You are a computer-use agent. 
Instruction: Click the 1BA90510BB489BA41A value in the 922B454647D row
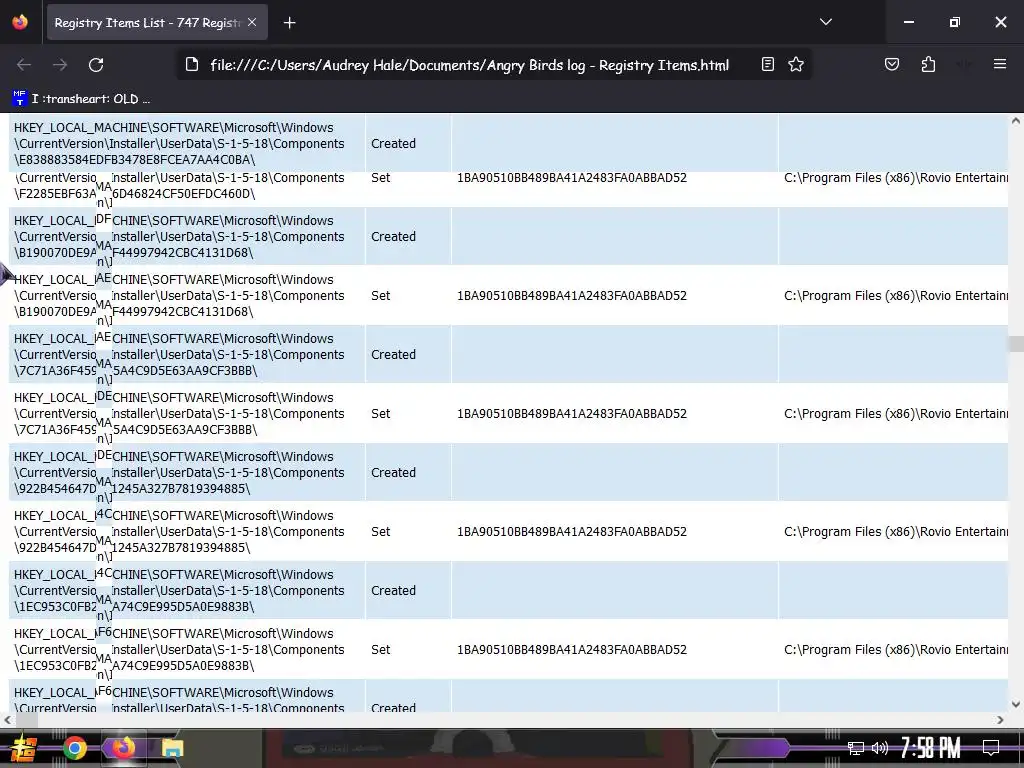[572, 532]
